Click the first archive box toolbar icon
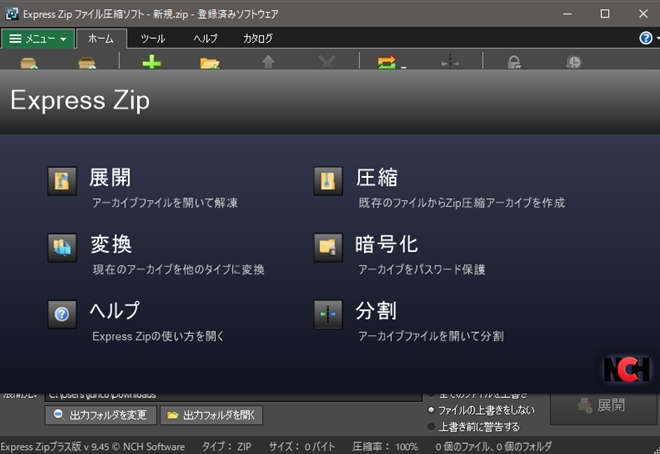The height and width of the screenshot is (454, 660). [x=29, y=63]
